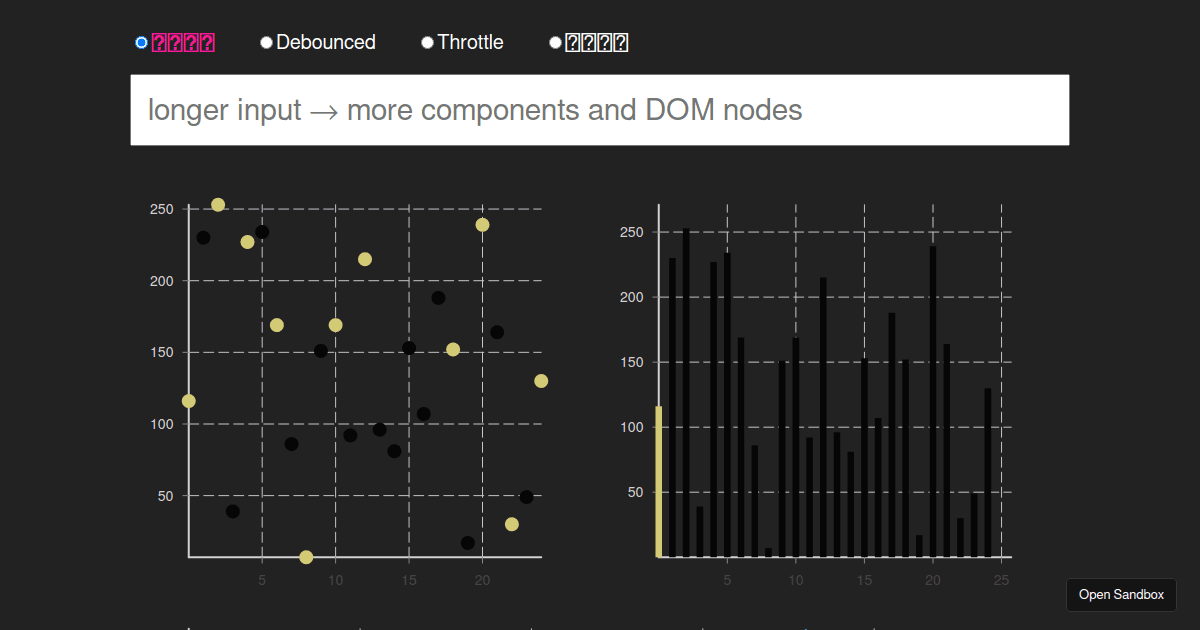Click the shortest bar in the bar chart
Image resolution: width=1200 pixels, height=630 pixels.
click(x=766, y=550)
